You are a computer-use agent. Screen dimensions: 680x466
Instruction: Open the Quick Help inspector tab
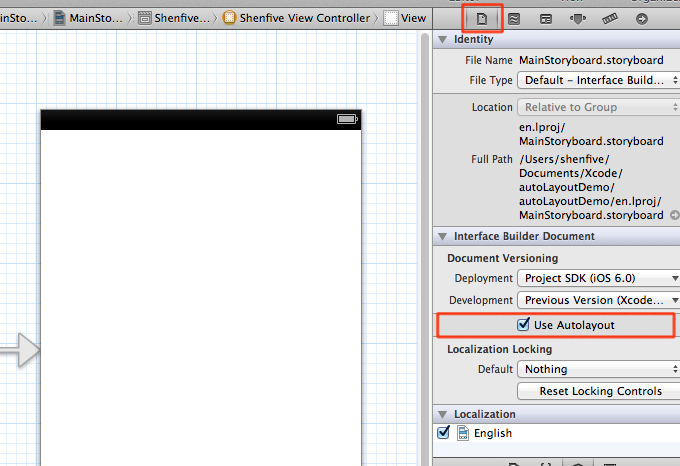coord(514,19)
